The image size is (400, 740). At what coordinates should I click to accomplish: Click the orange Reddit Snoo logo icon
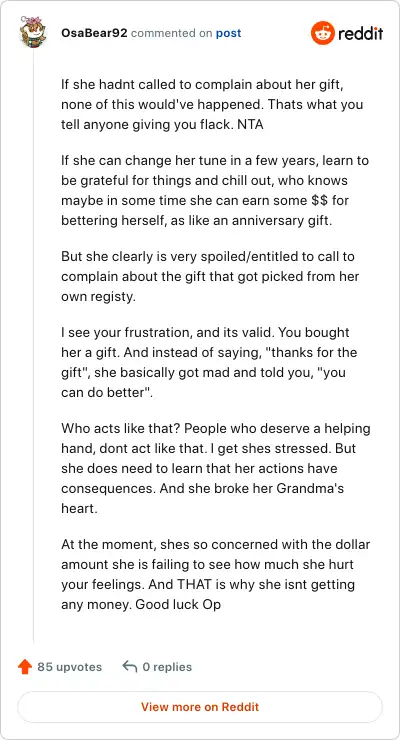pyautogui.click(x=322, y=33)
